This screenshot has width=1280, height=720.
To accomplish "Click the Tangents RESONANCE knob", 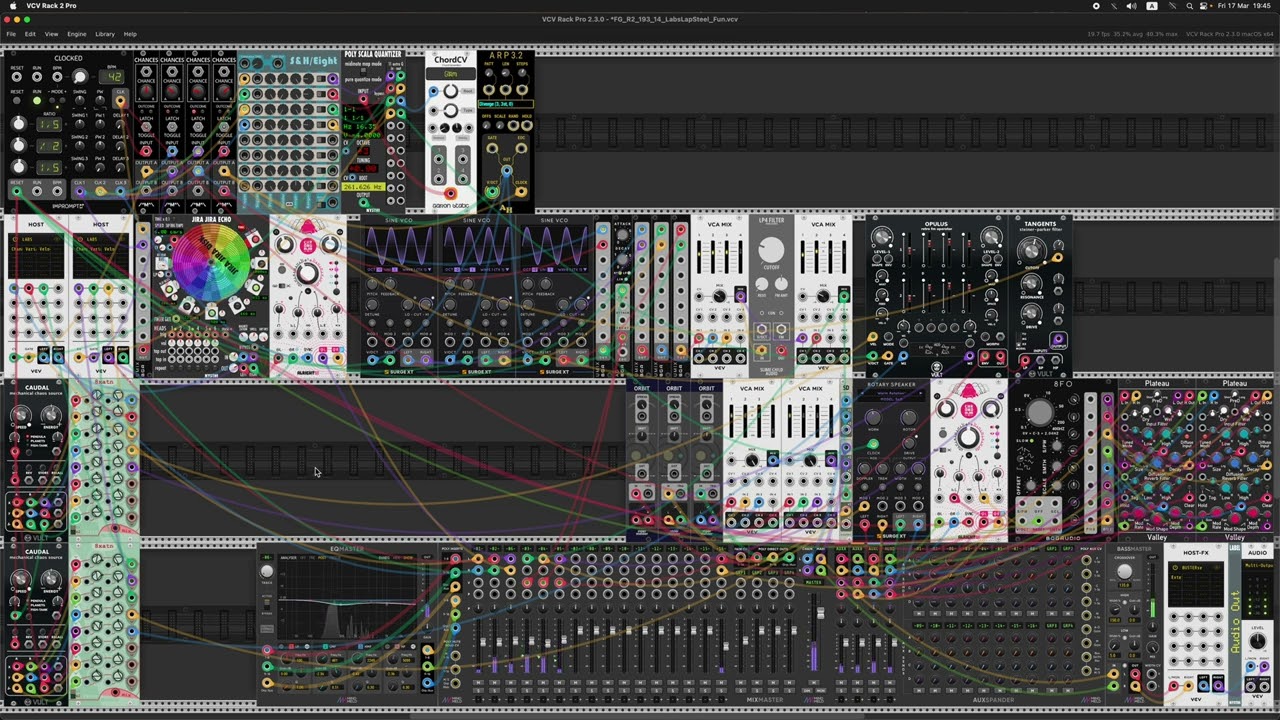I will [1031, 284].
